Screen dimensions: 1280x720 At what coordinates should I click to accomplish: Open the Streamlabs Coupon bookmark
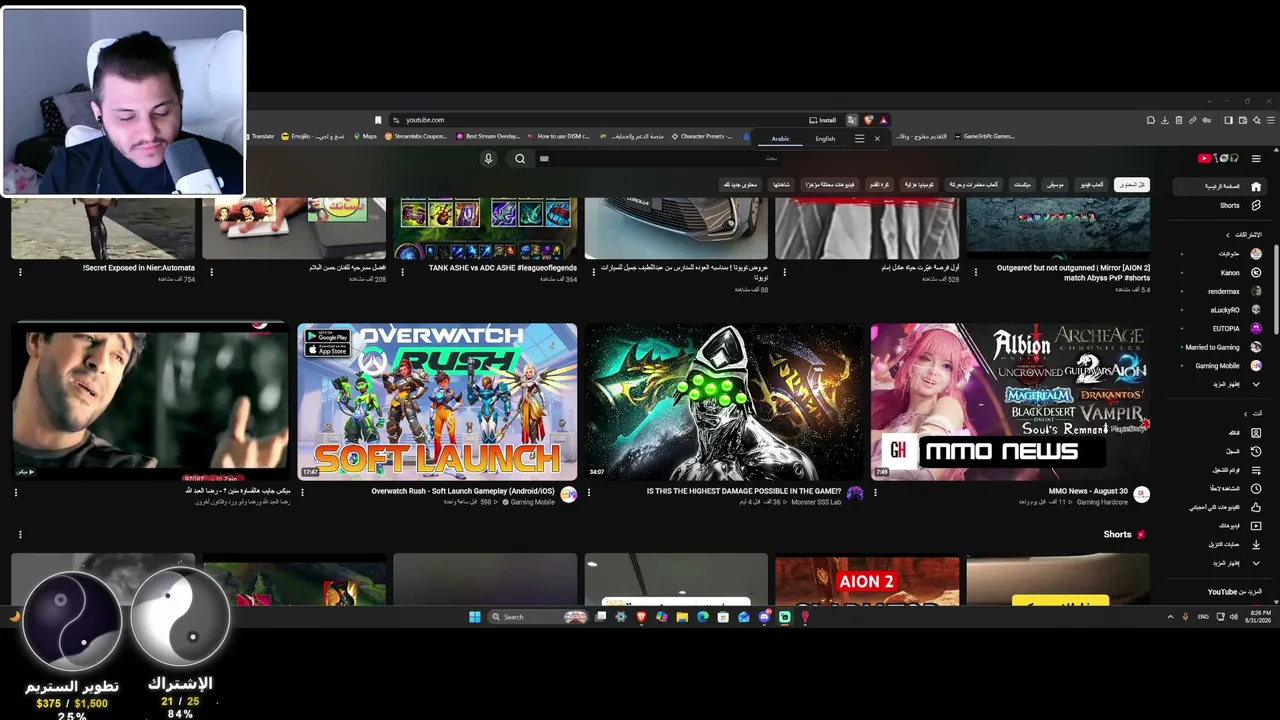pyautogui.click(x=416, y=136)
